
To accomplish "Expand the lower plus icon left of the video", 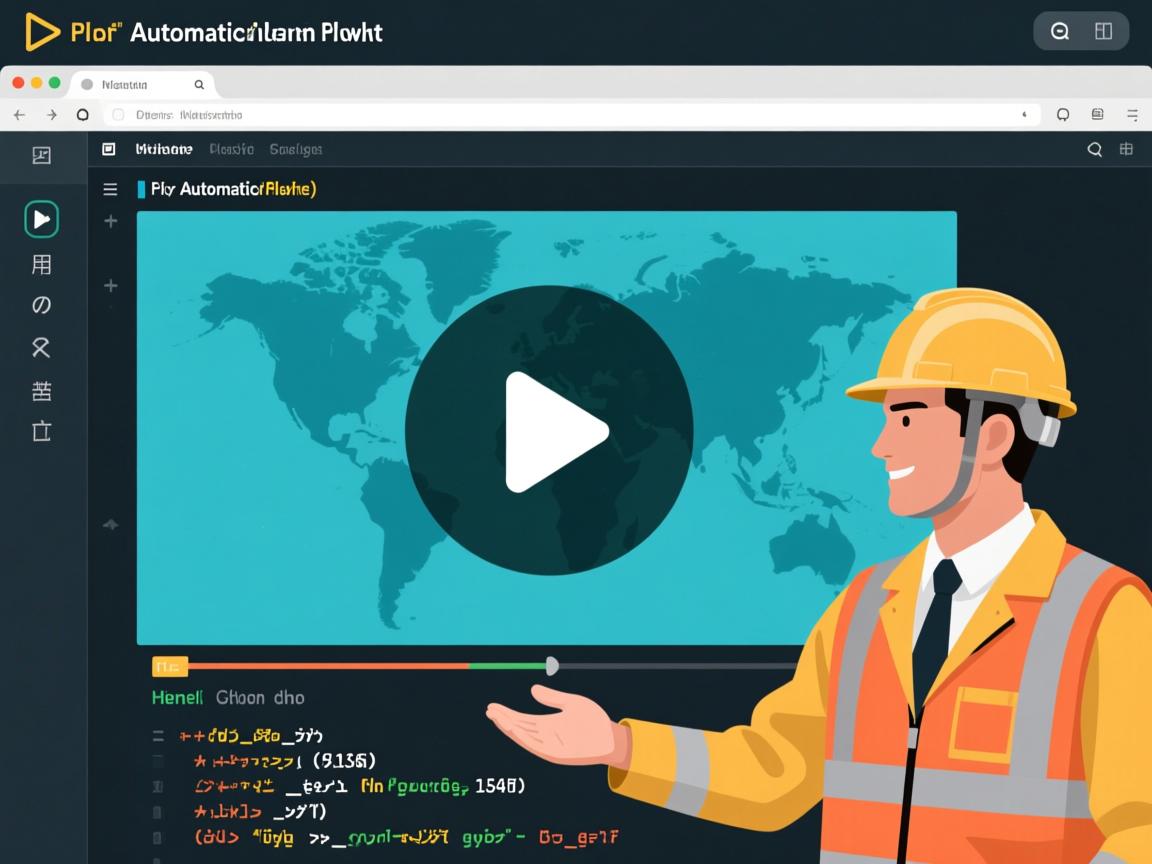I will click(111, 286).
